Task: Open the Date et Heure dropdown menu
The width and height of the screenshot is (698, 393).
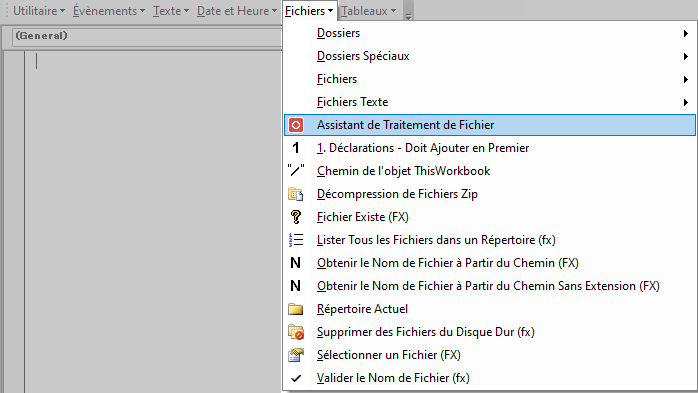Action: click(x=237, y=11)
